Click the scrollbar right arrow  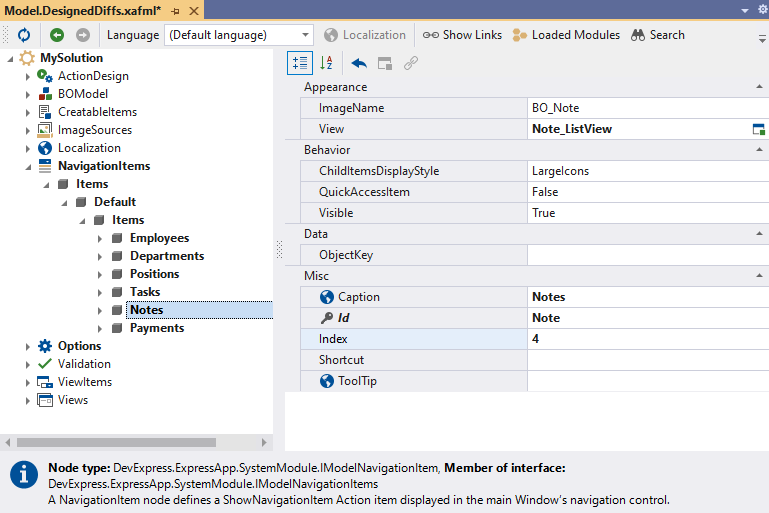pyautogui.click(x=264, y=442)
